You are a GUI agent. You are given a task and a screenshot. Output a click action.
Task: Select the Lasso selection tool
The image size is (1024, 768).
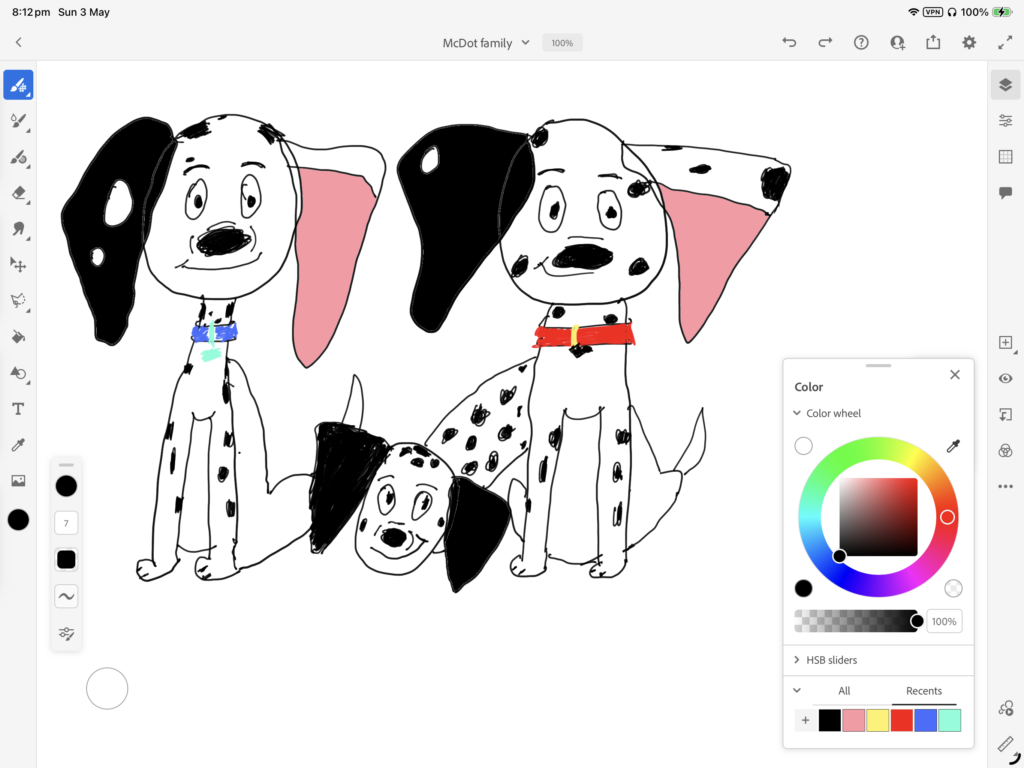[18, 300]
